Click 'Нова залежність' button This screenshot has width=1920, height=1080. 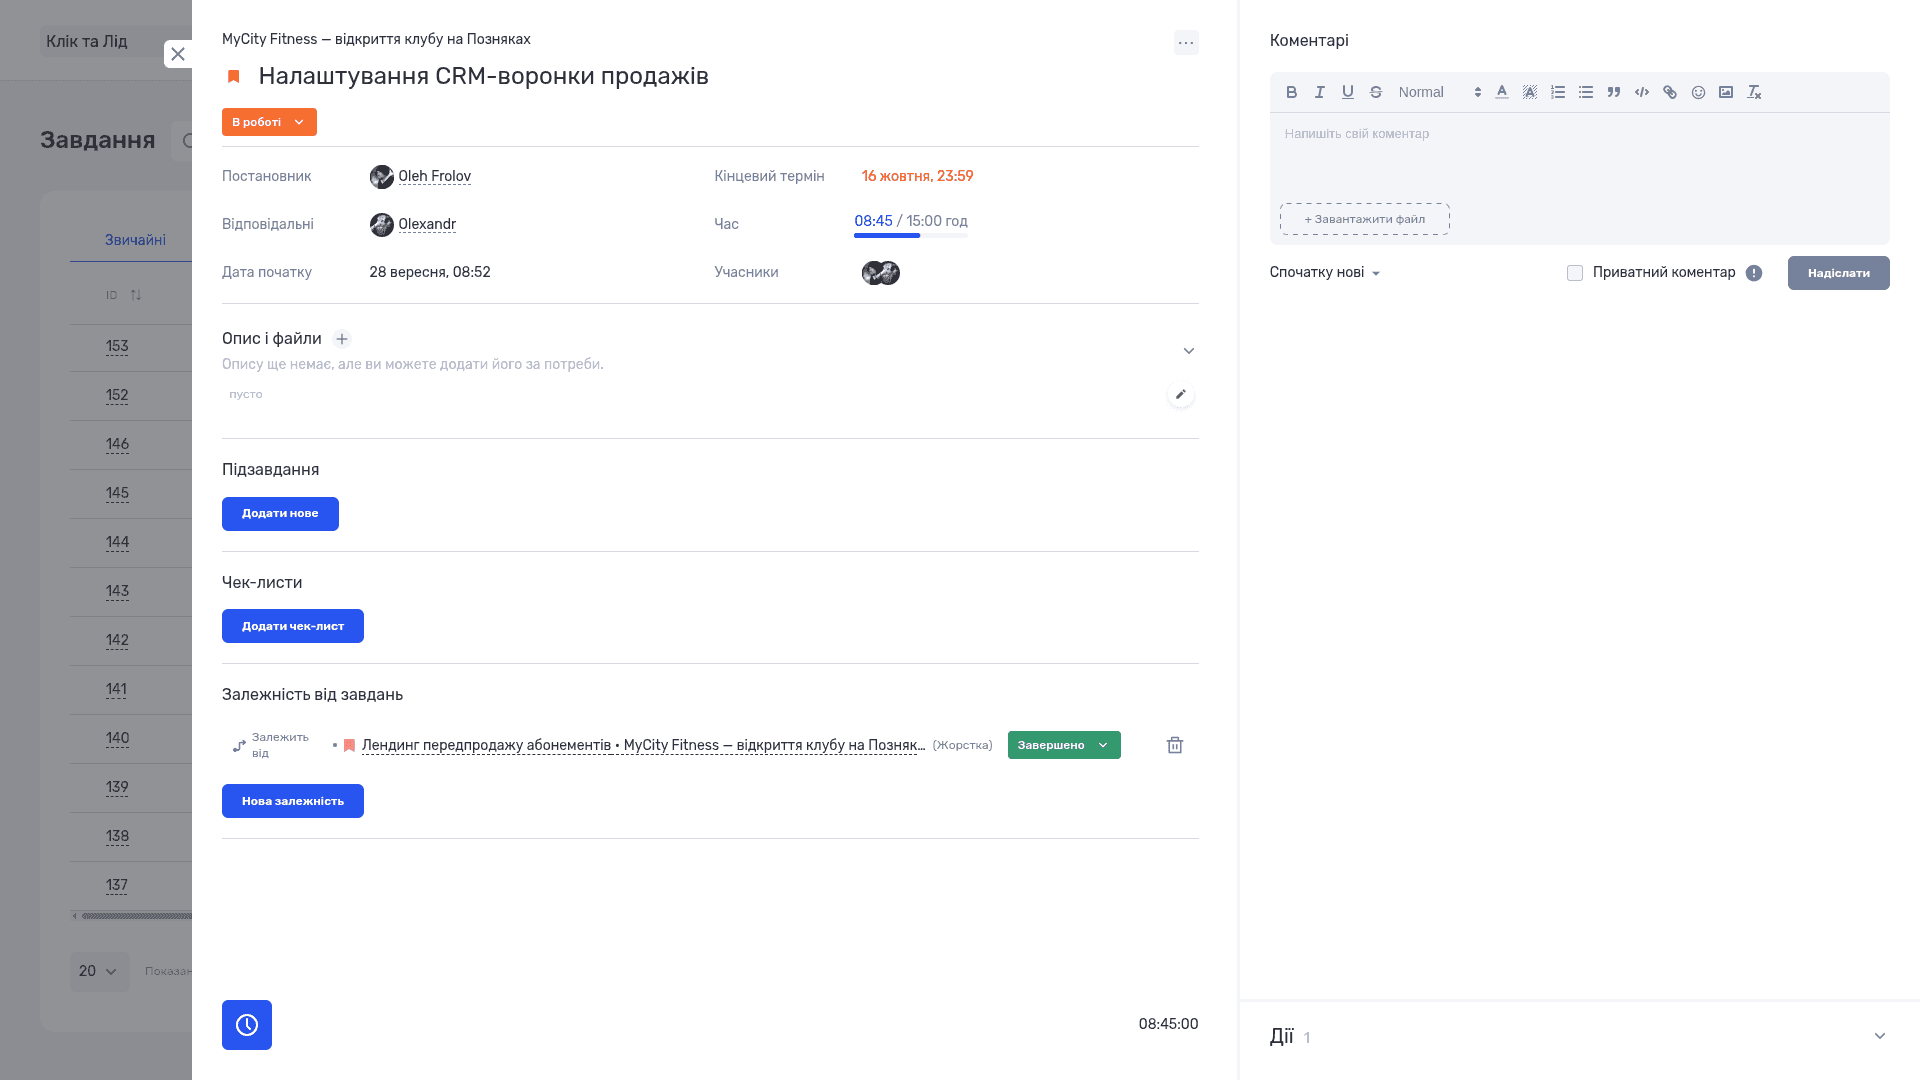(293, 801)
